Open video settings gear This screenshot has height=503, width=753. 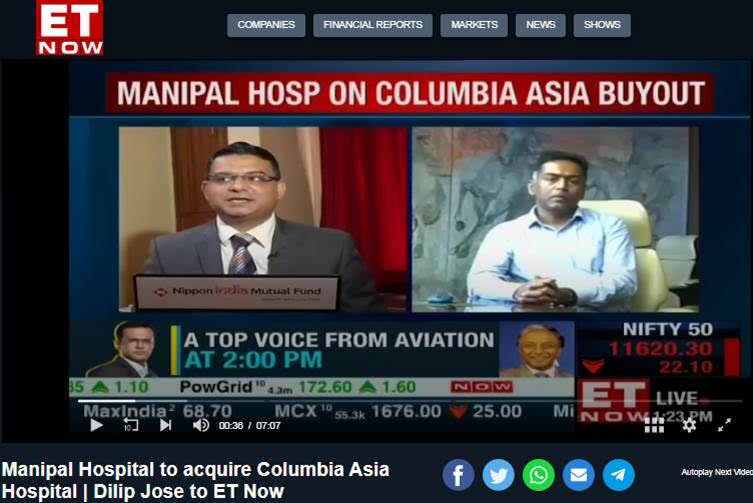pos(689,425)
